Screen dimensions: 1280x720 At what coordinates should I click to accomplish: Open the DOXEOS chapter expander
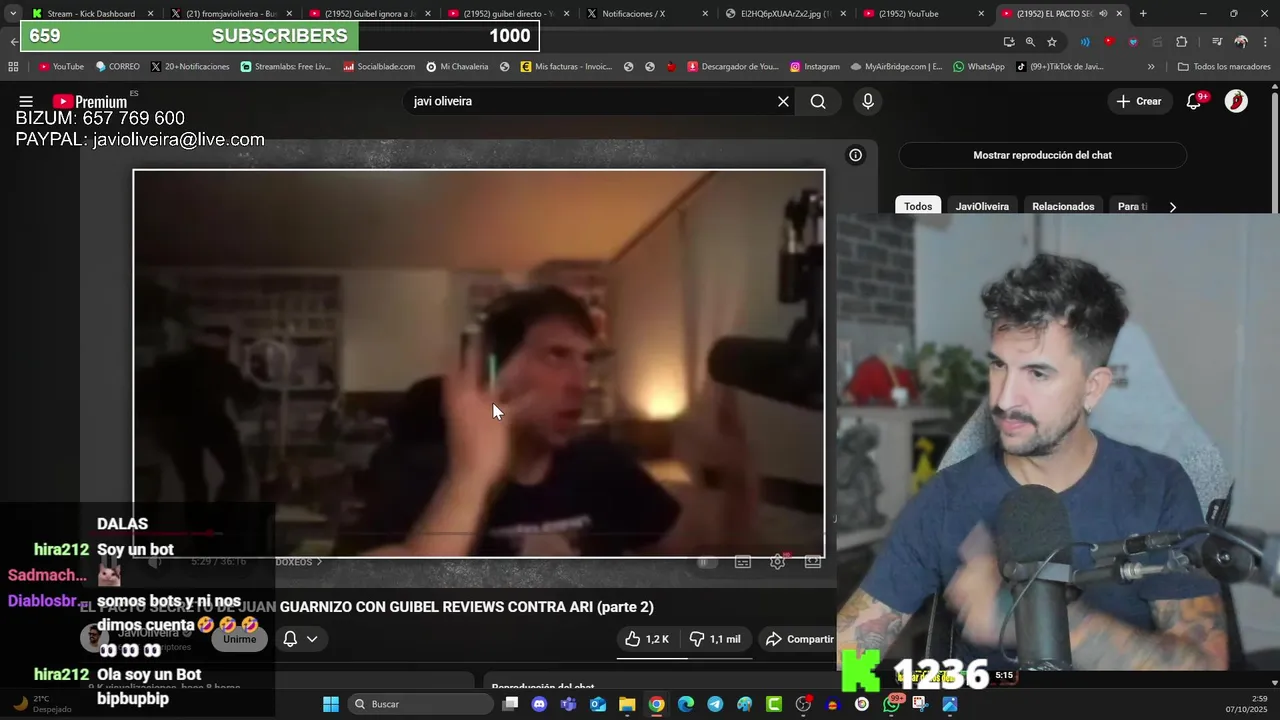click(x=299, y=562)
